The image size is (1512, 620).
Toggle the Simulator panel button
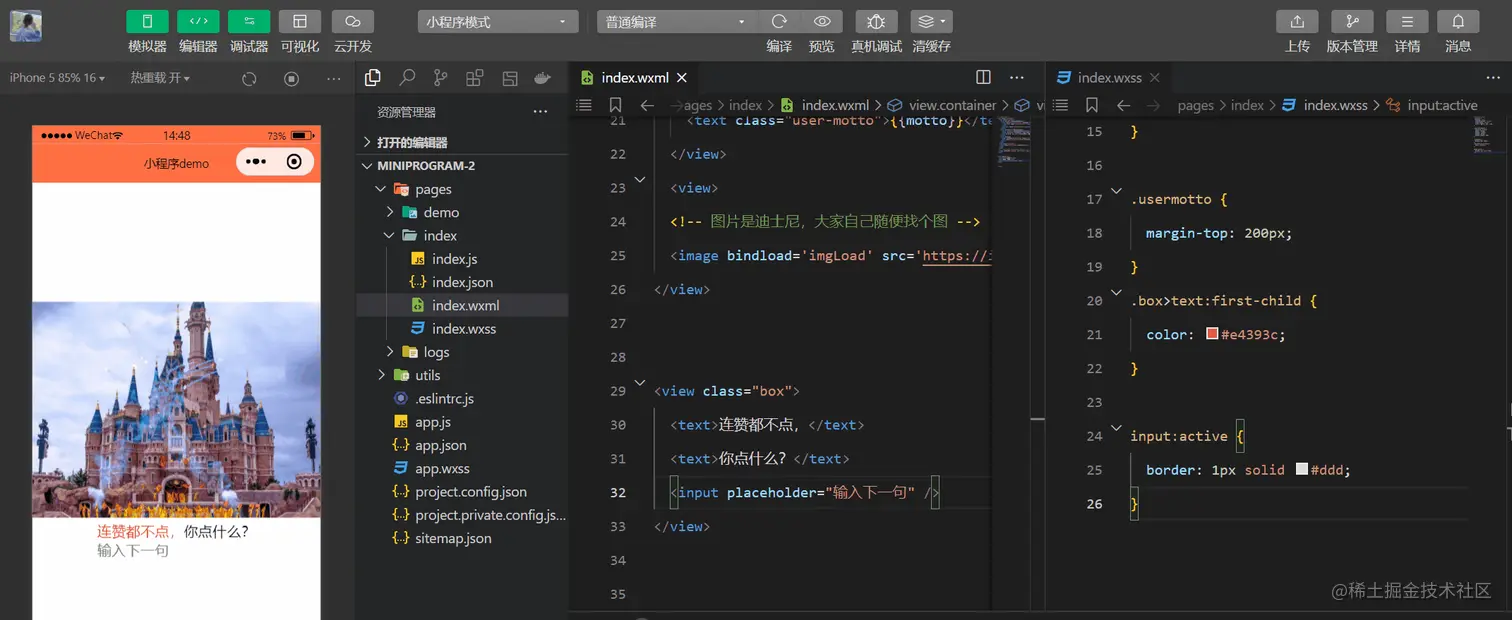(x=147, y=22)
